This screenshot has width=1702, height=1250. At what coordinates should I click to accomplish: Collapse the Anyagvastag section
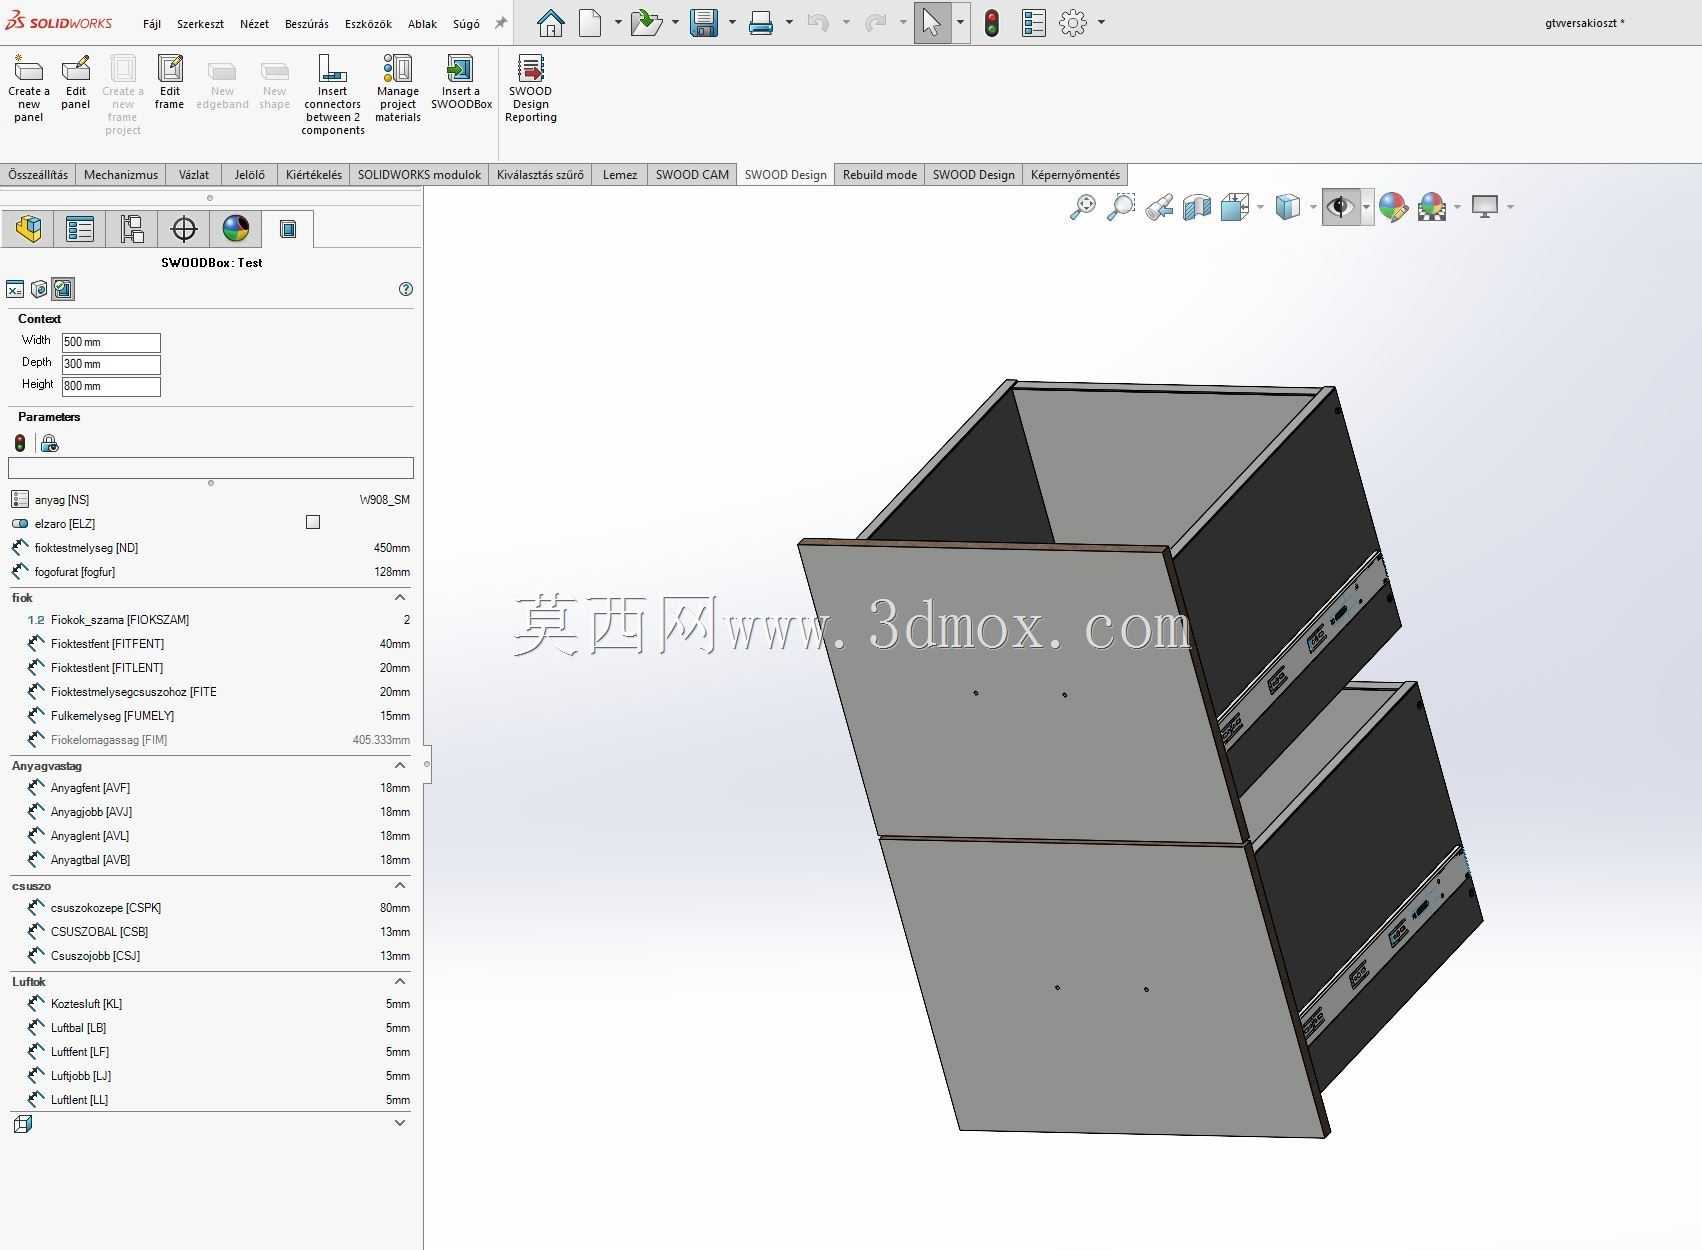pos(400,765)
